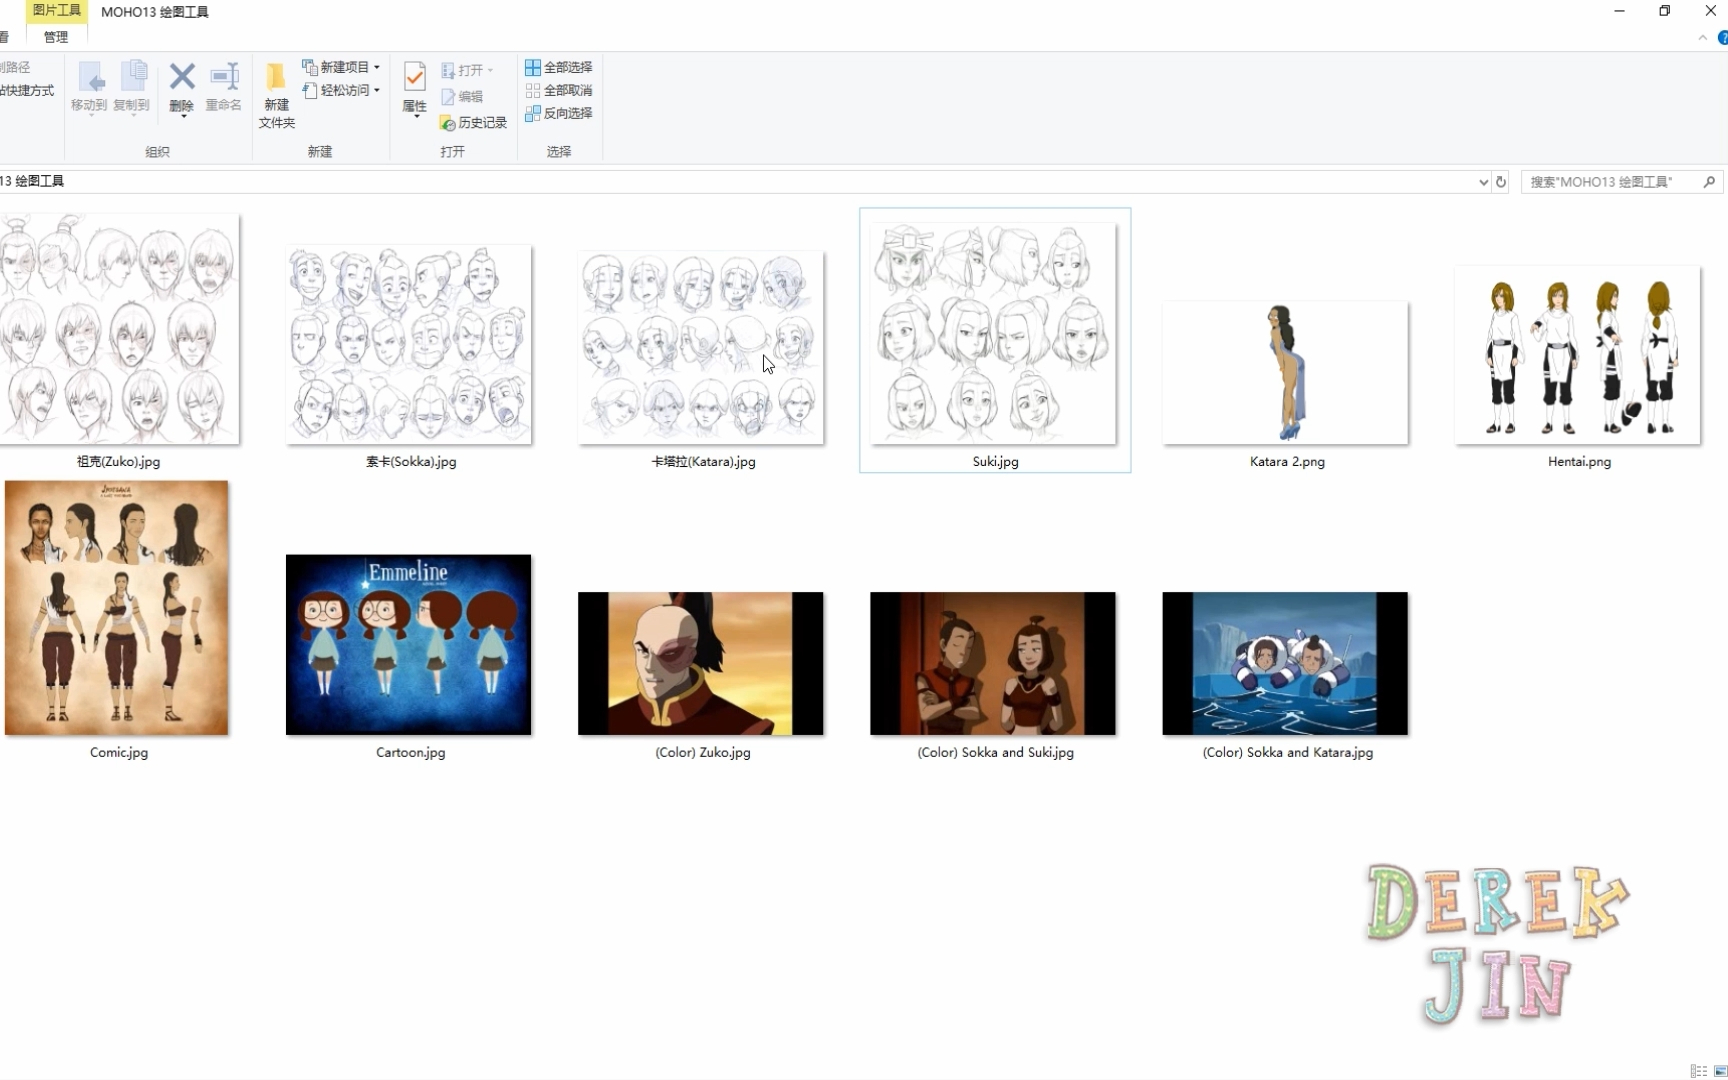
Task: Switch to large thumbnails view
Action: 1720,1071
